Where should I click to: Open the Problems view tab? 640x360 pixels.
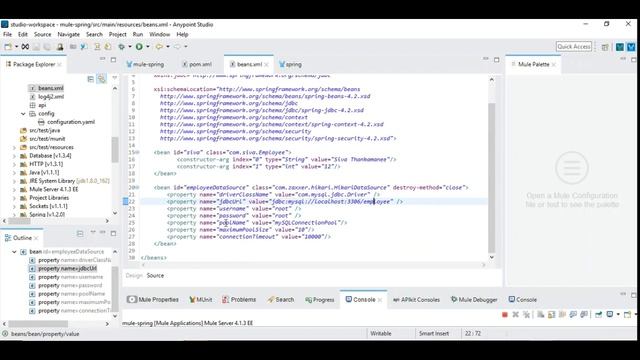[239, 300]
